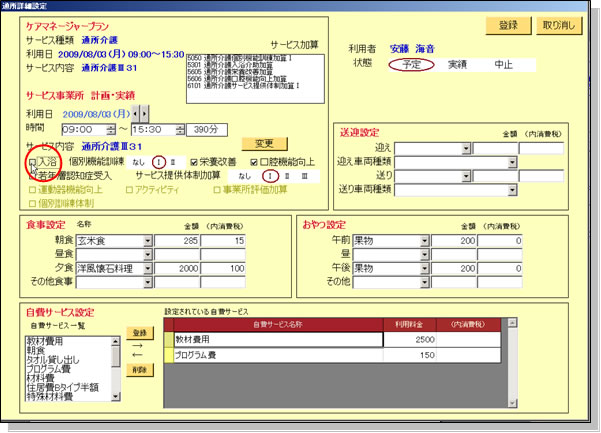
Task: Click the end time field 15:30
Action: click(x=153, y=130)
